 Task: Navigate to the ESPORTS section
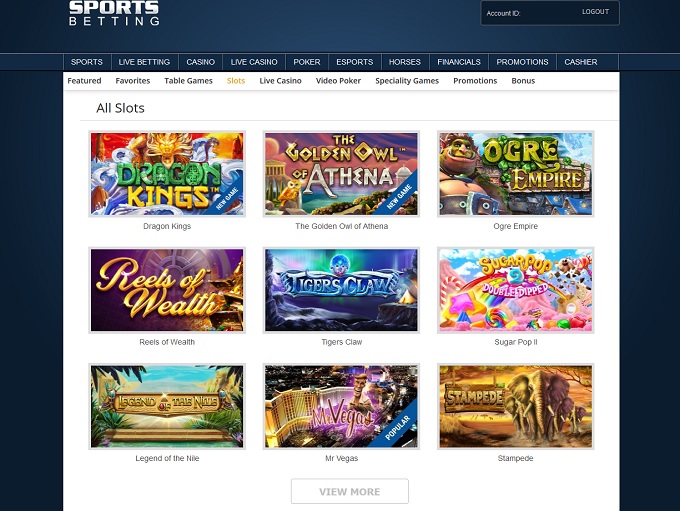pyautogui.click(x=354, y=62)
